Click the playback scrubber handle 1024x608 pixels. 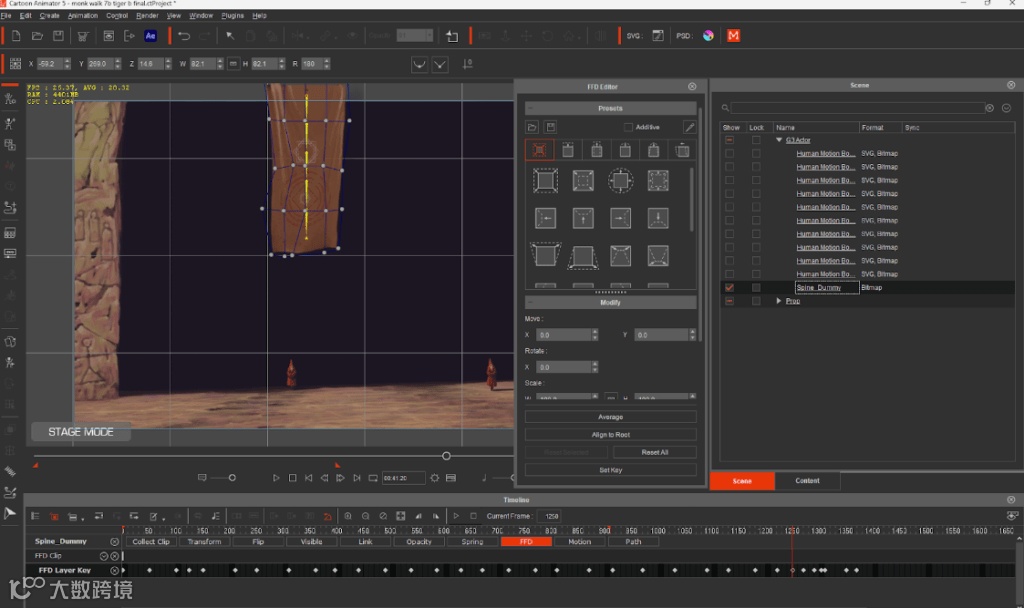(447, 456)
